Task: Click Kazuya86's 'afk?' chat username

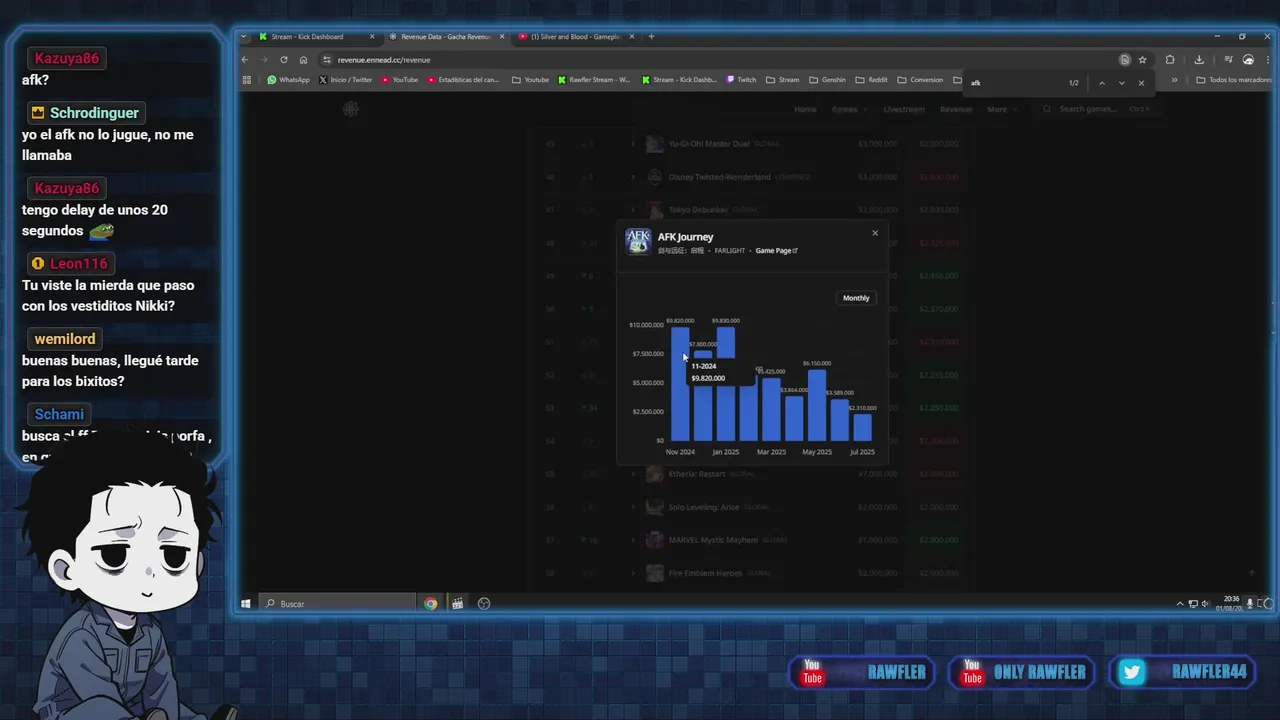Action: pyautogui.click(x=67, y=58)
